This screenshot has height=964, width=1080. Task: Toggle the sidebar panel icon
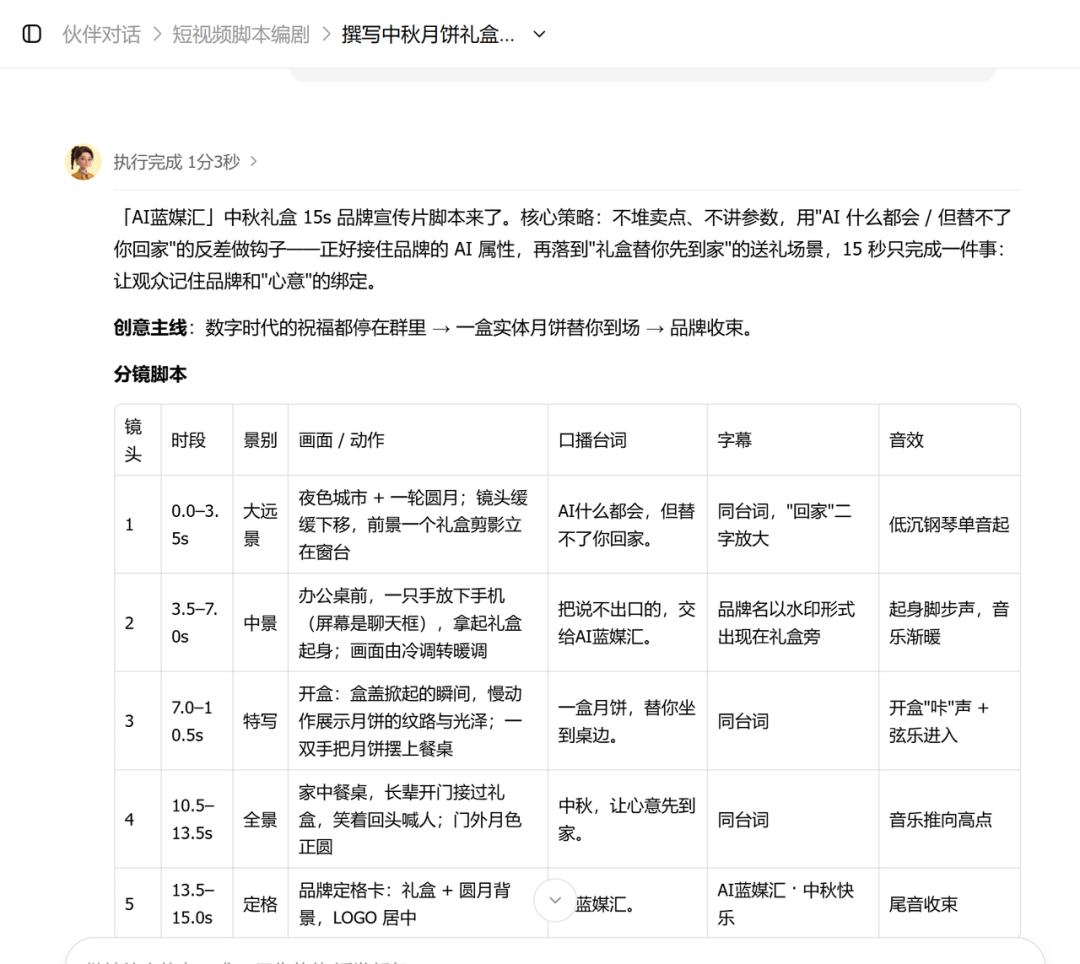32,34
